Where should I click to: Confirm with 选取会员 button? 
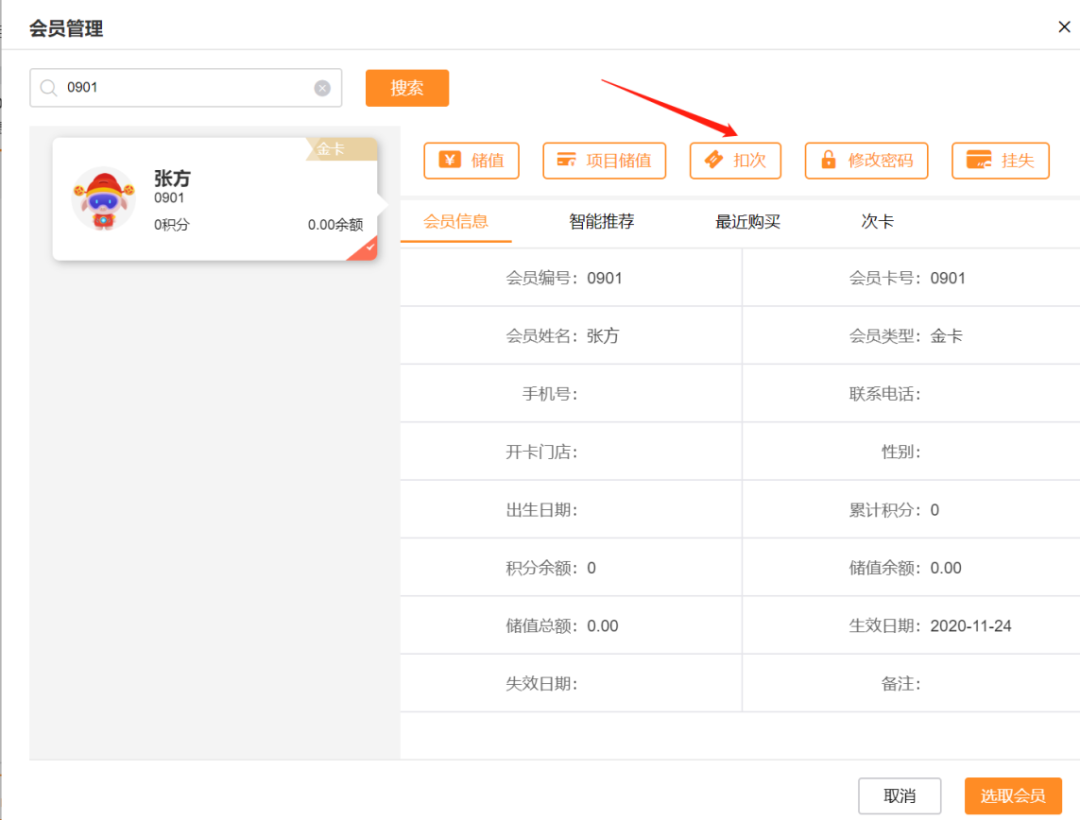tap(1013, 796)
